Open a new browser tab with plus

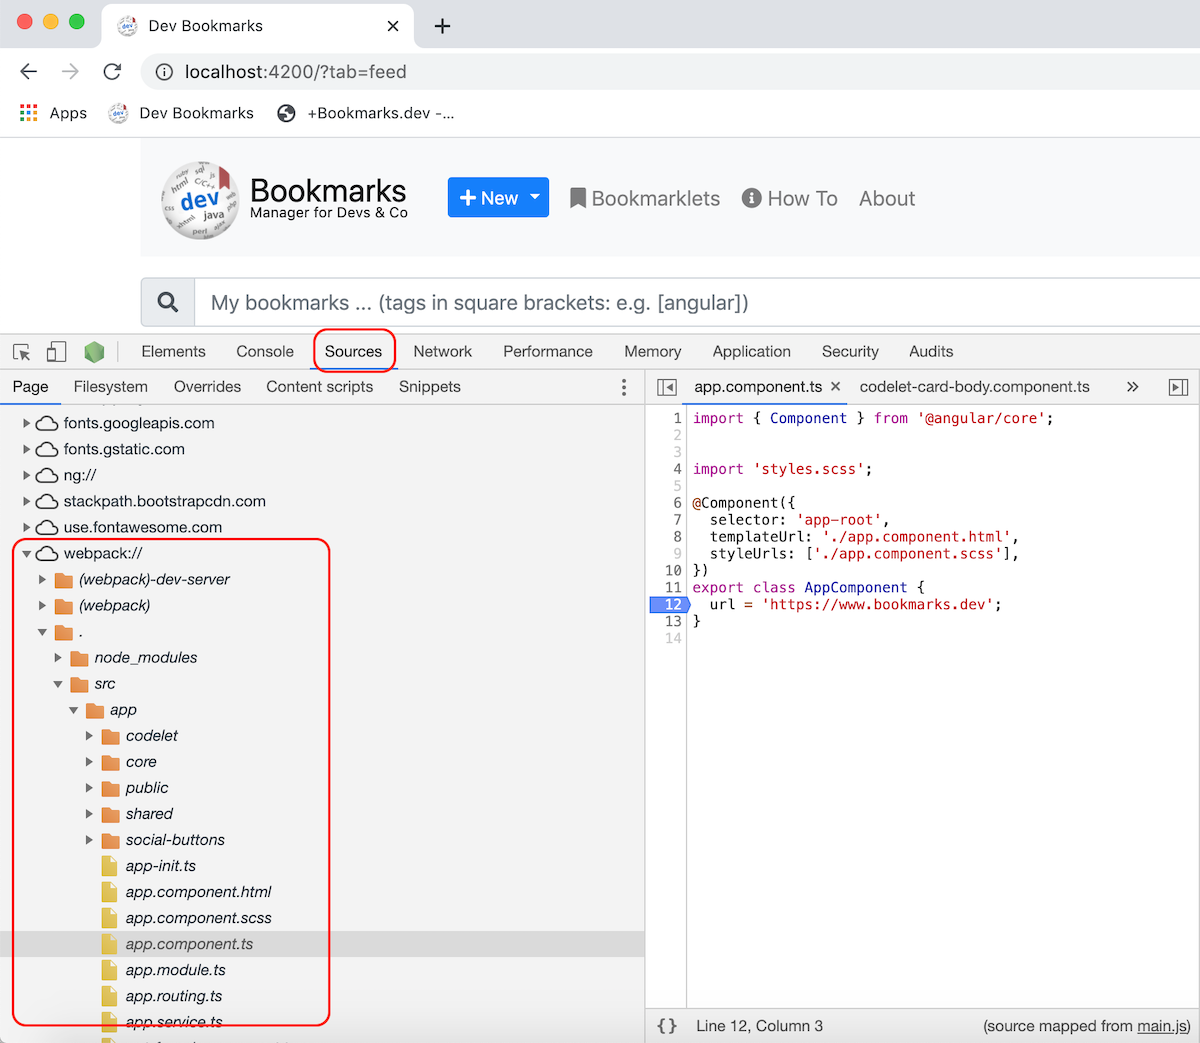pos(442,26)
